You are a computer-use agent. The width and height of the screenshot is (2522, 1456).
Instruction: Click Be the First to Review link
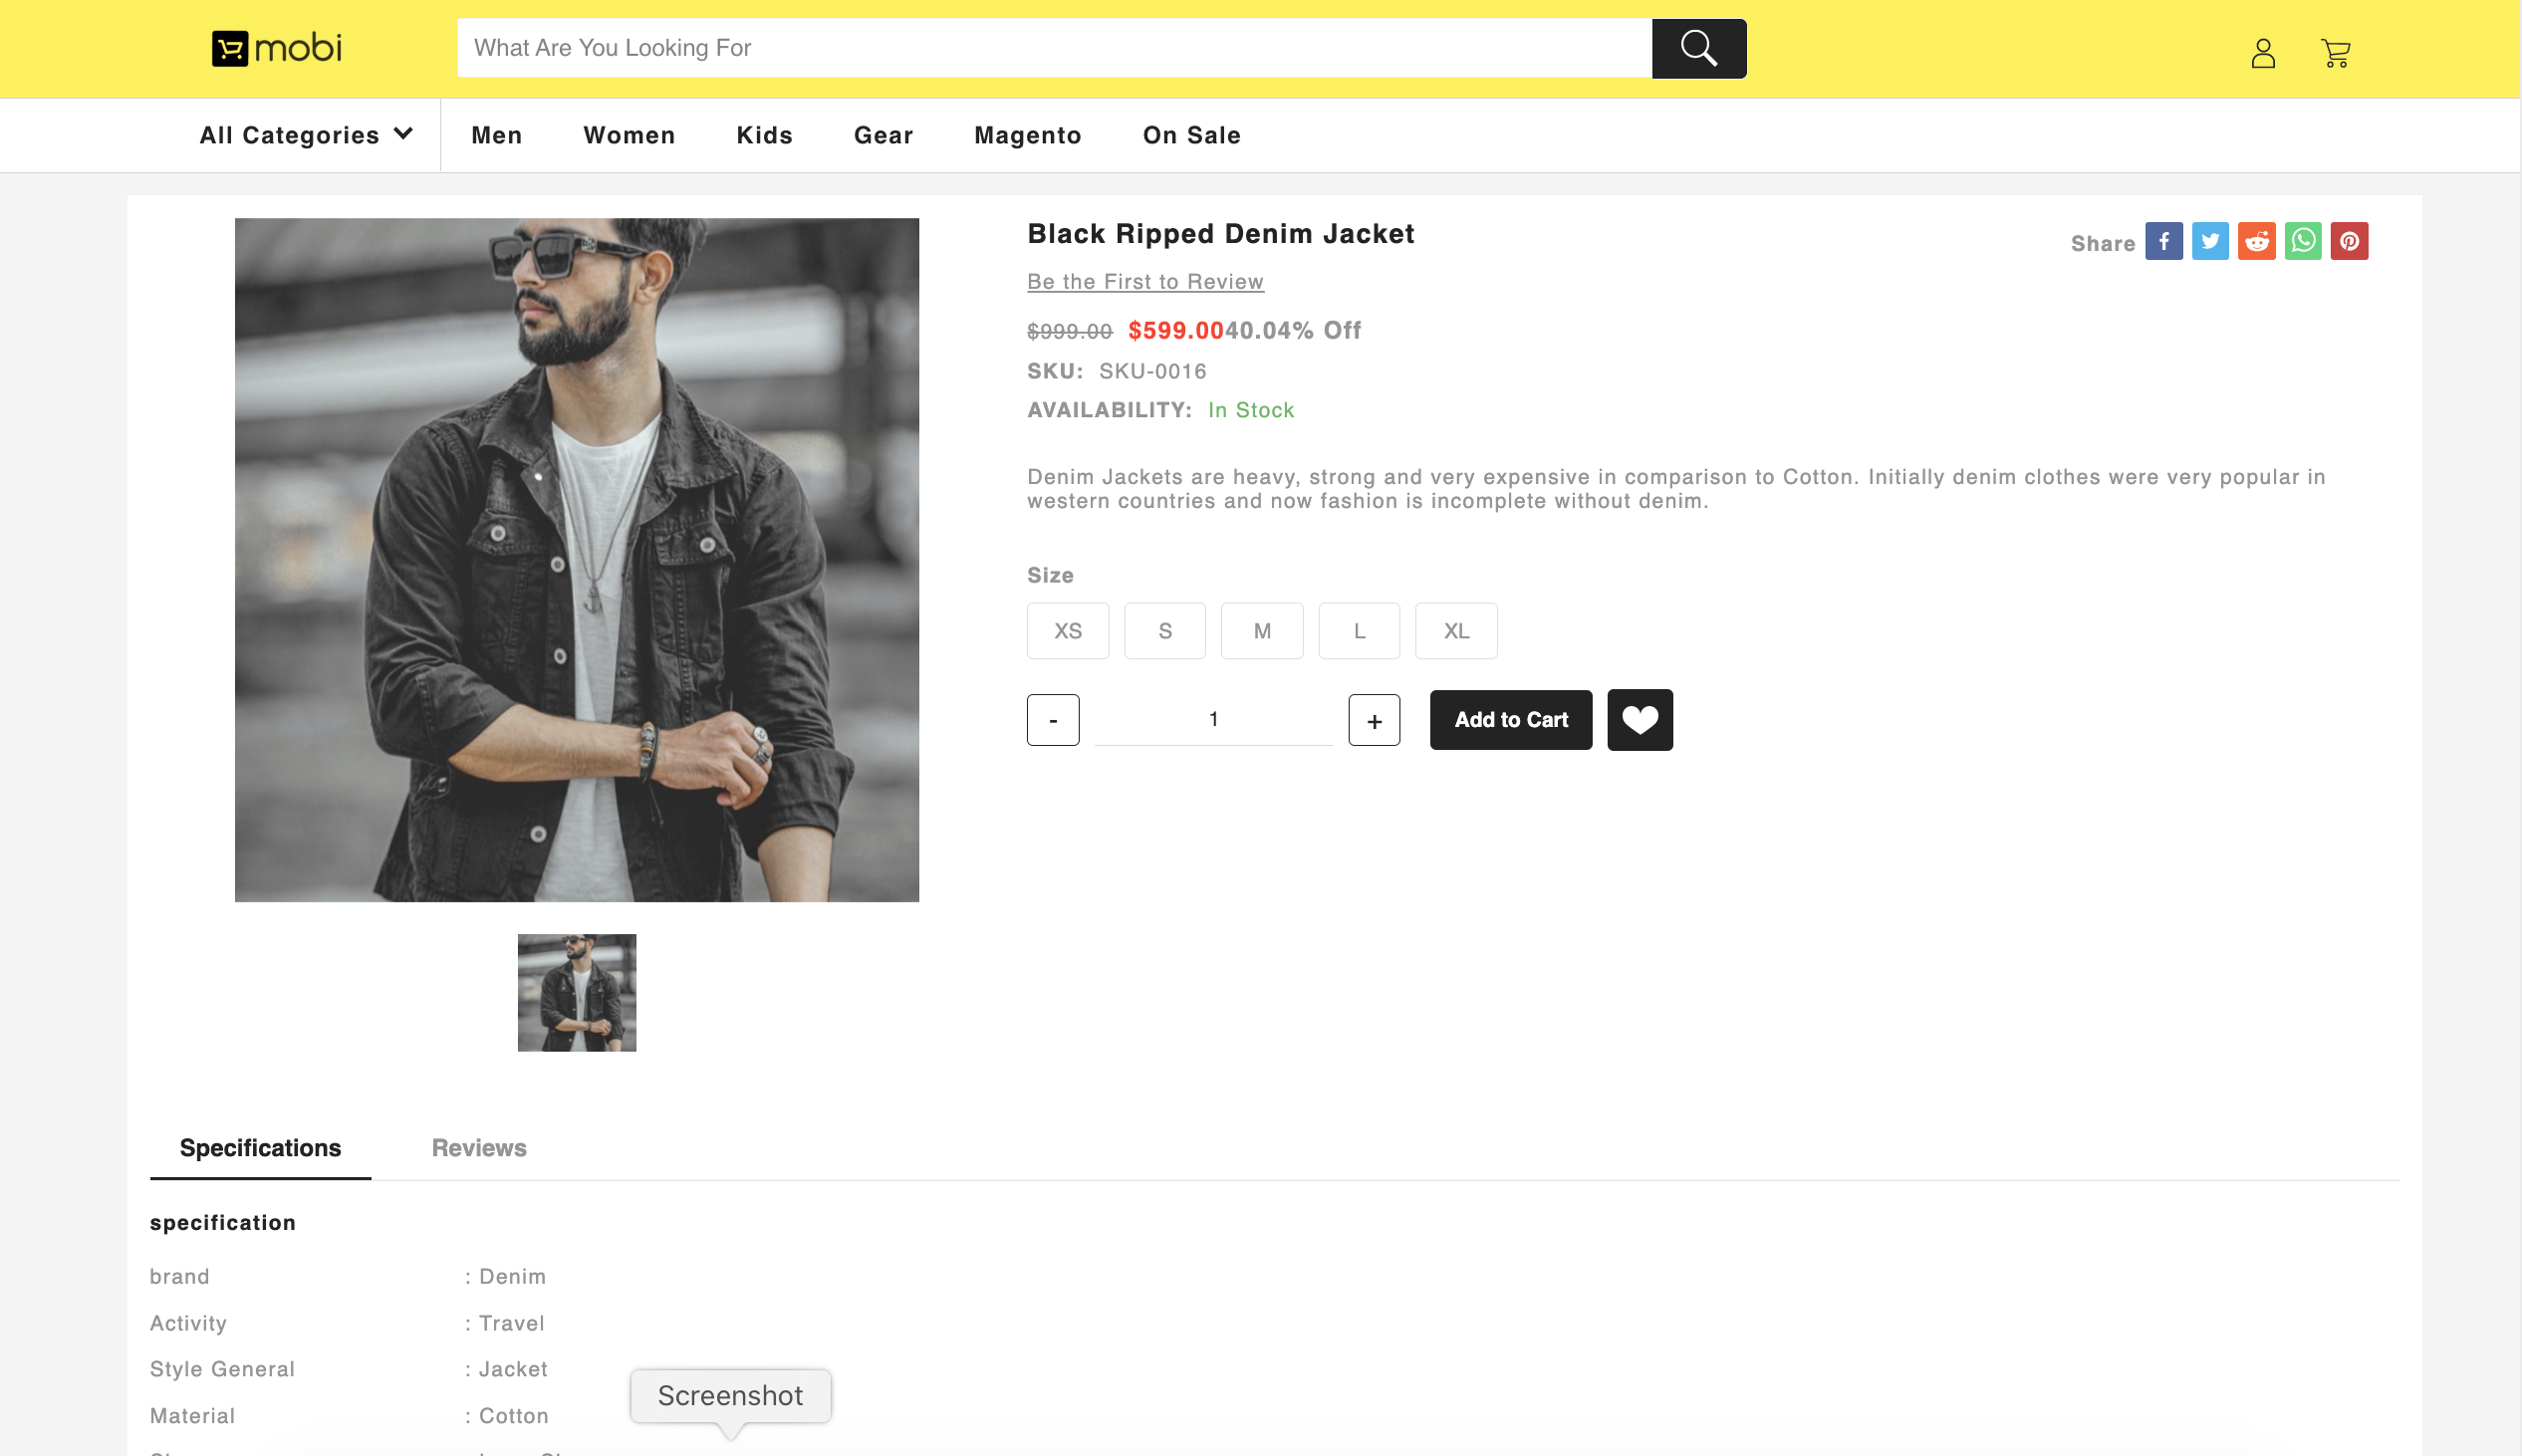tap(1144, 279)
